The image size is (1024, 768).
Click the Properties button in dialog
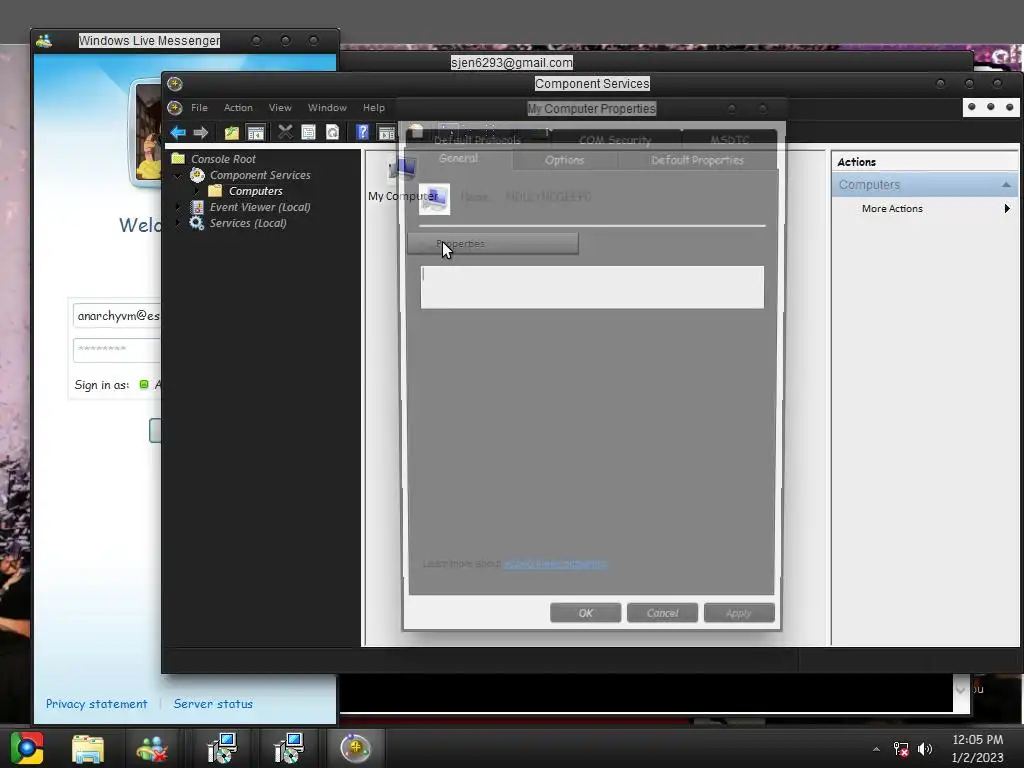[x=493, y=244]
